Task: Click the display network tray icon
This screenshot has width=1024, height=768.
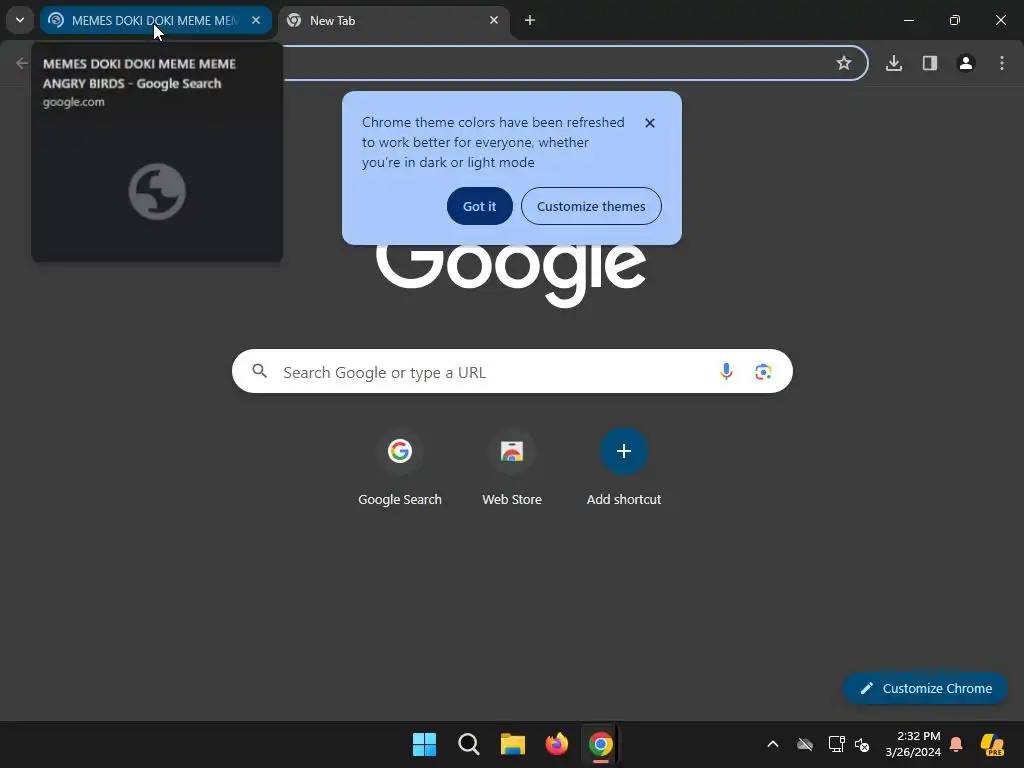Action: (837, 744)
